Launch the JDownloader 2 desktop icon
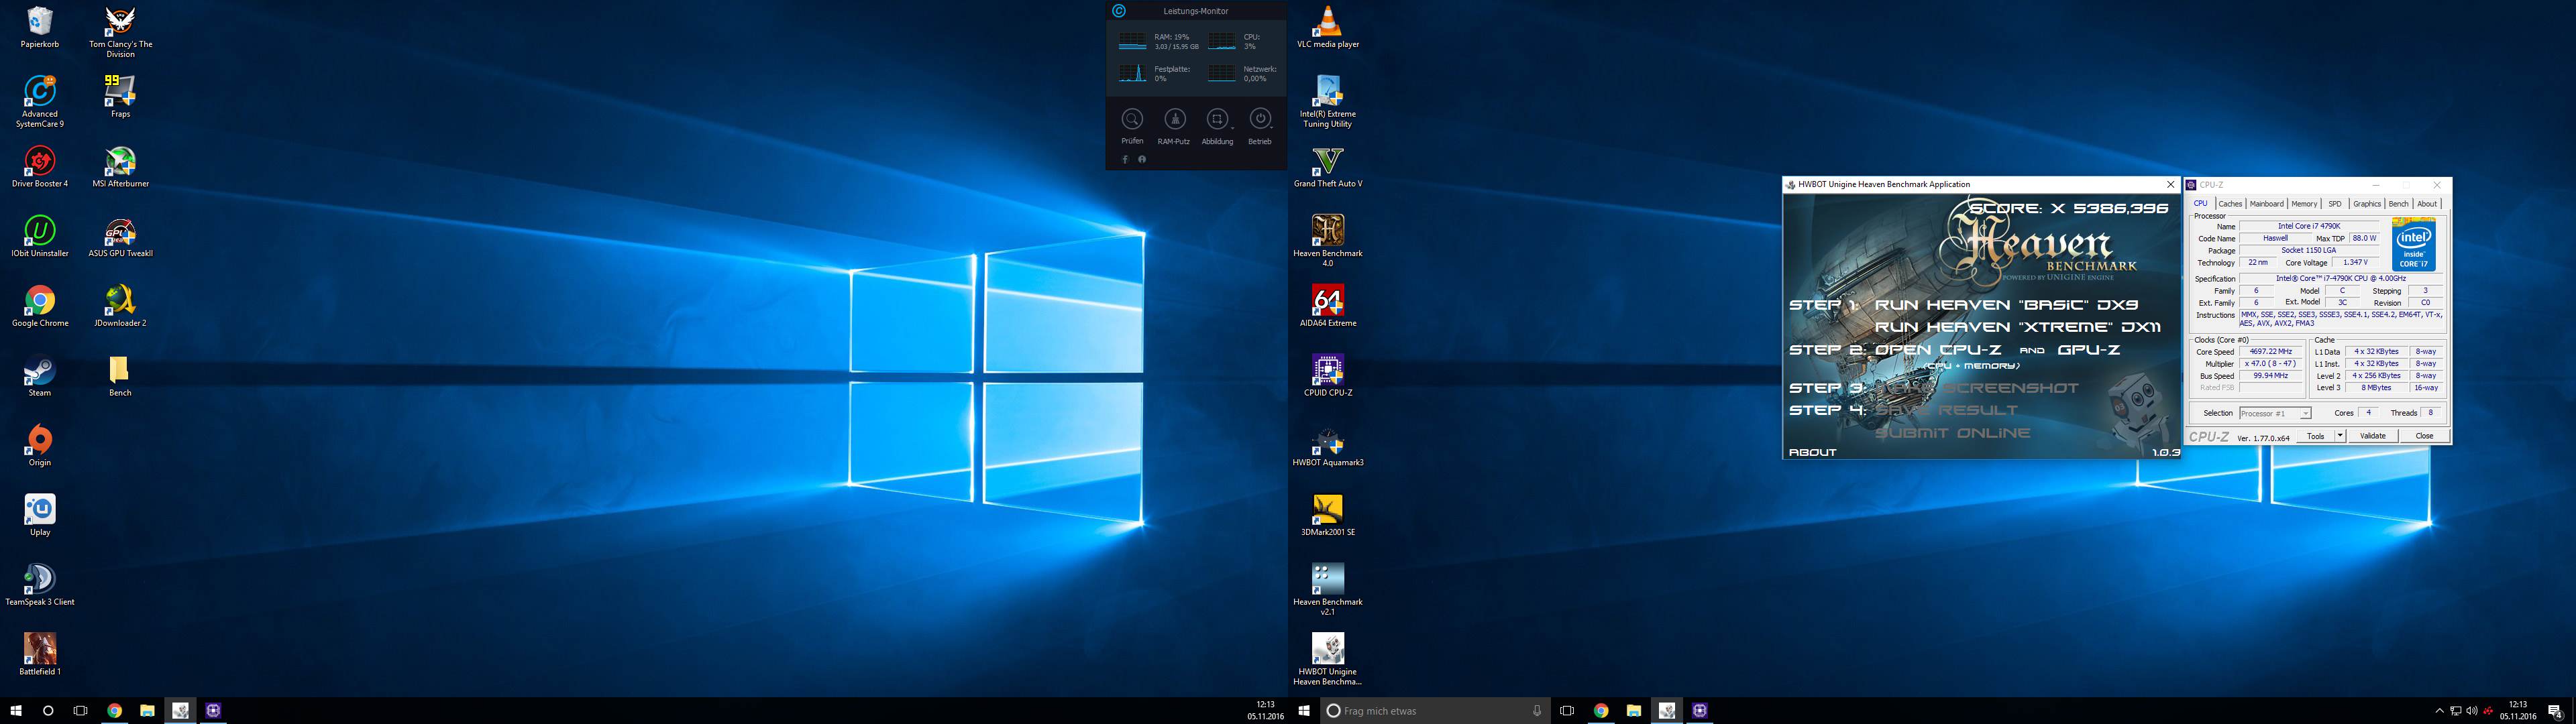Screen dimensions: 2576x724 [120, 306]
